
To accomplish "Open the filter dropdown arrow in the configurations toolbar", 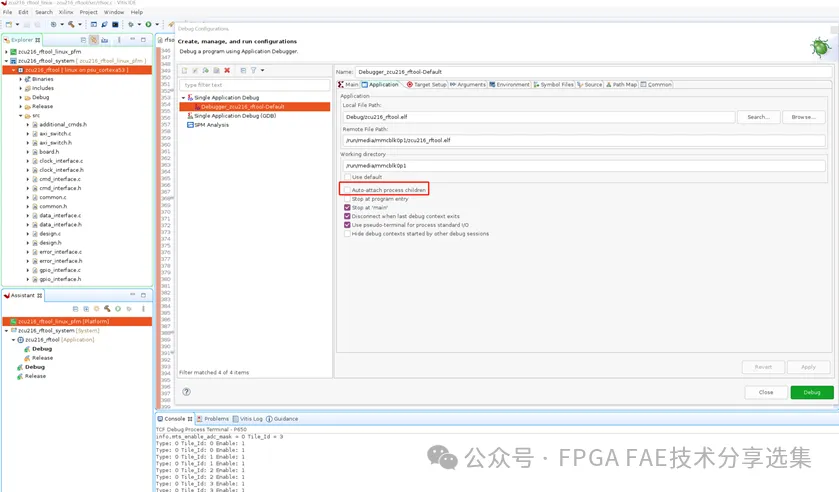I will [262, 71].
